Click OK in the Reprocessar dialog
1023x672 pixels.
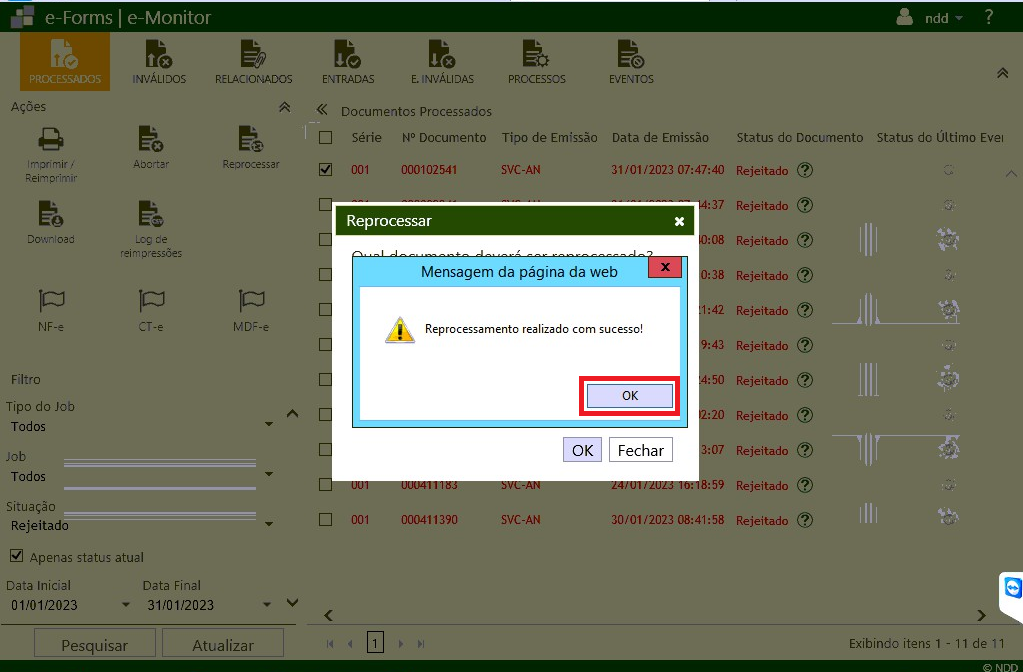582,450
